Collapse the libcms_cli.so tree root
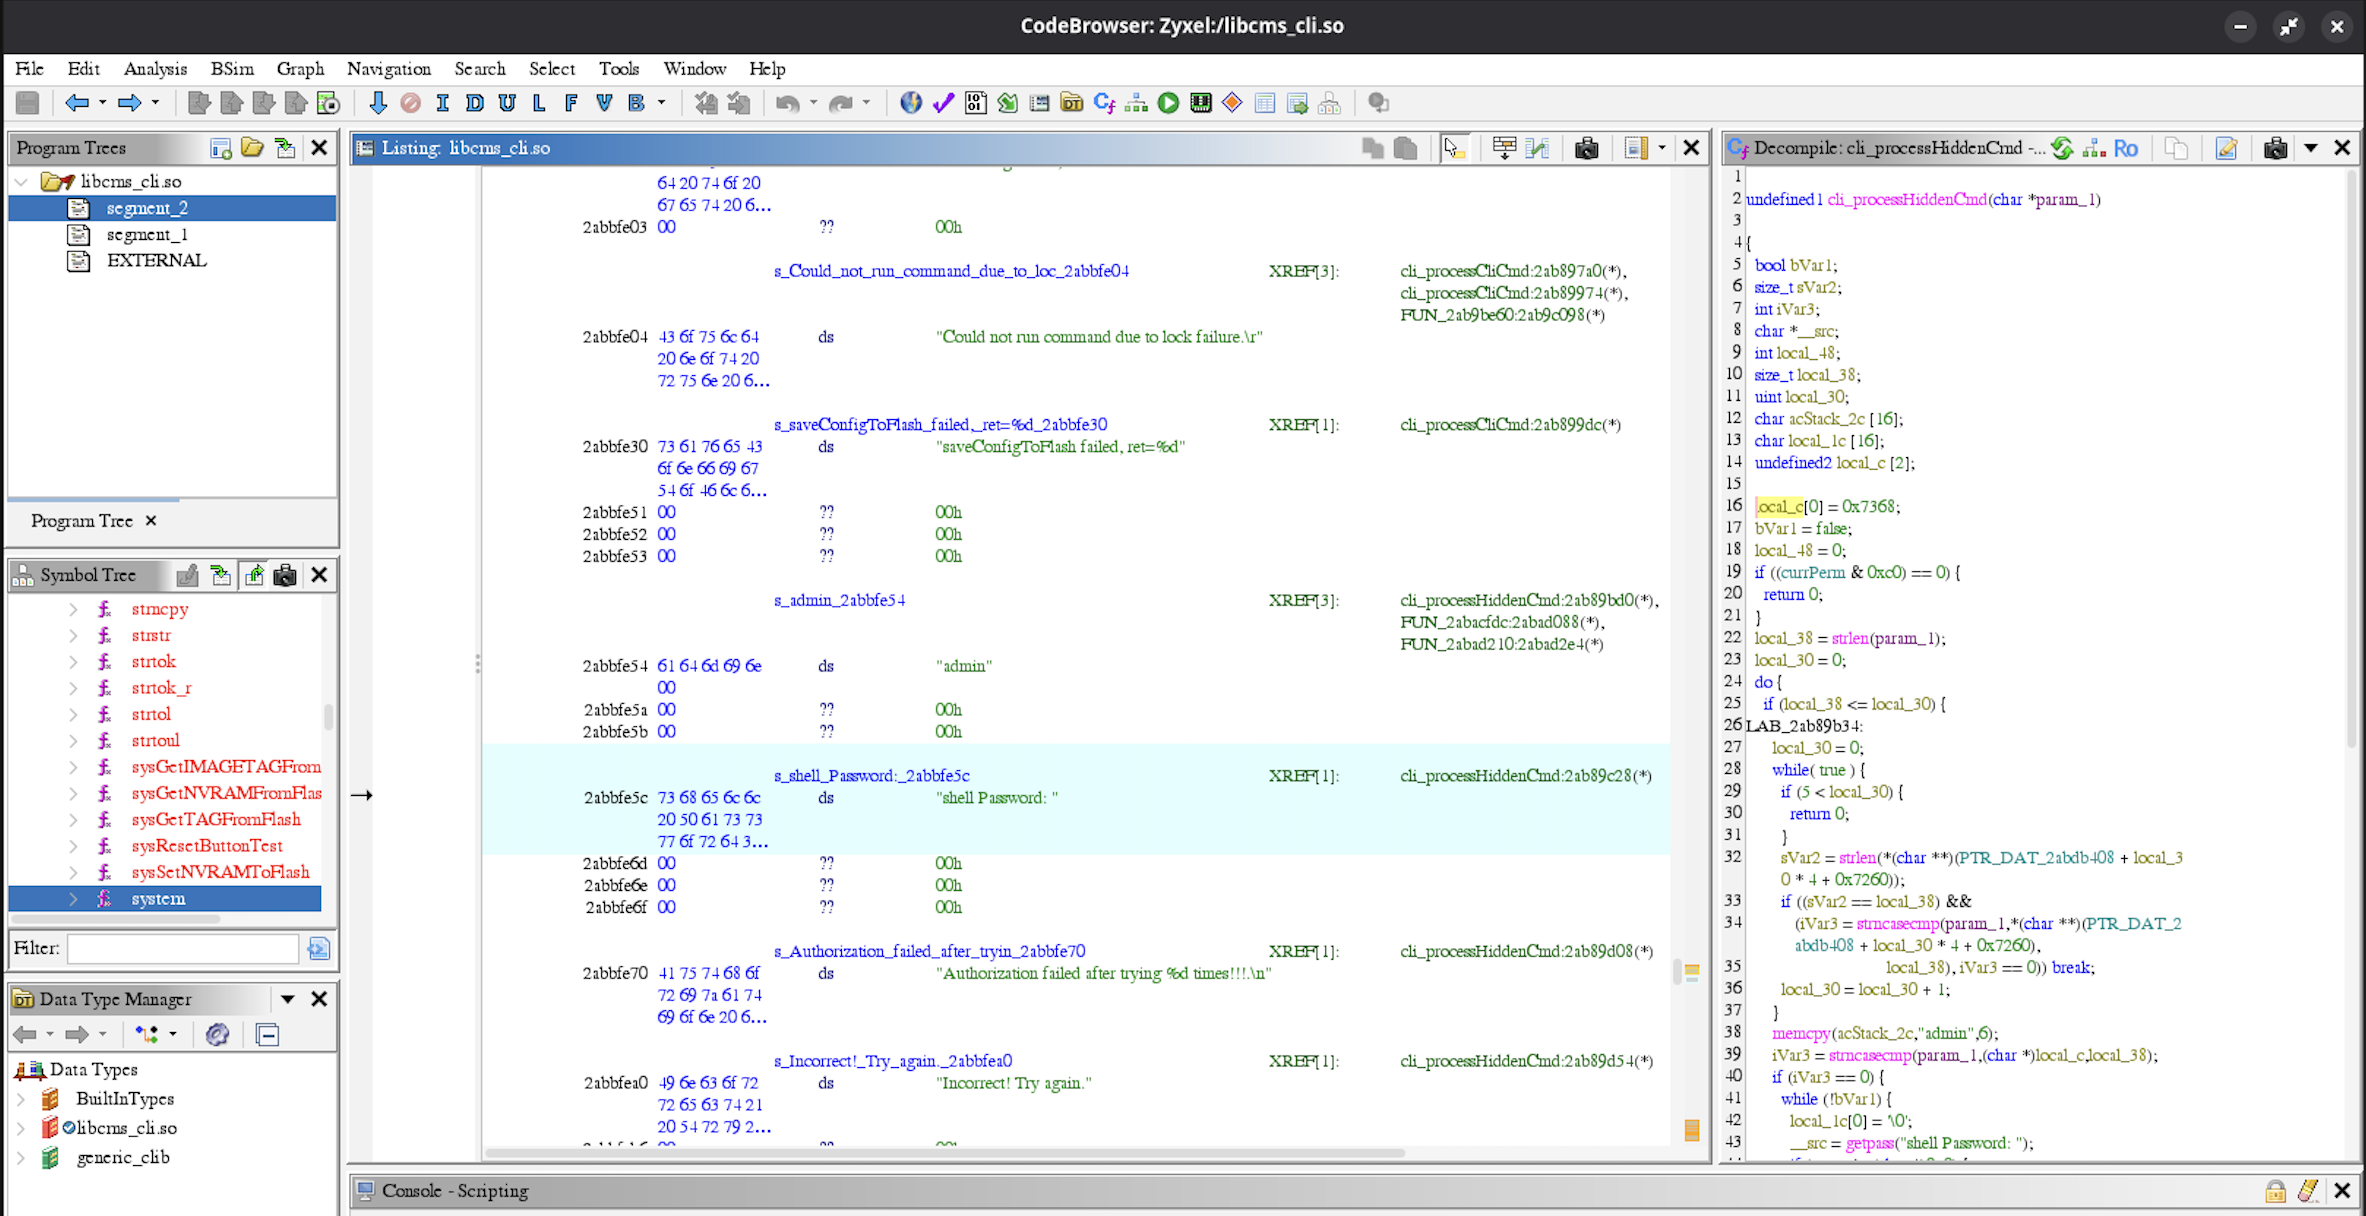The image size is (2366, 1216). coord(21,182)
